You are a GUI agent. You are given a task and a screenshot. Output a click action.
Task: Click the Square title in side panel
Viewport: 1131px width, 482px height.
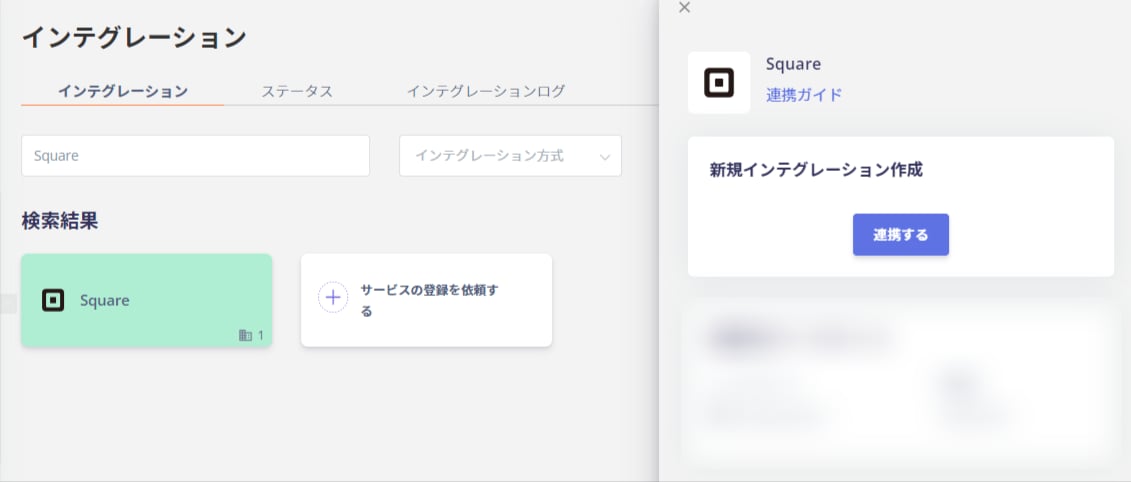point(793,64)
